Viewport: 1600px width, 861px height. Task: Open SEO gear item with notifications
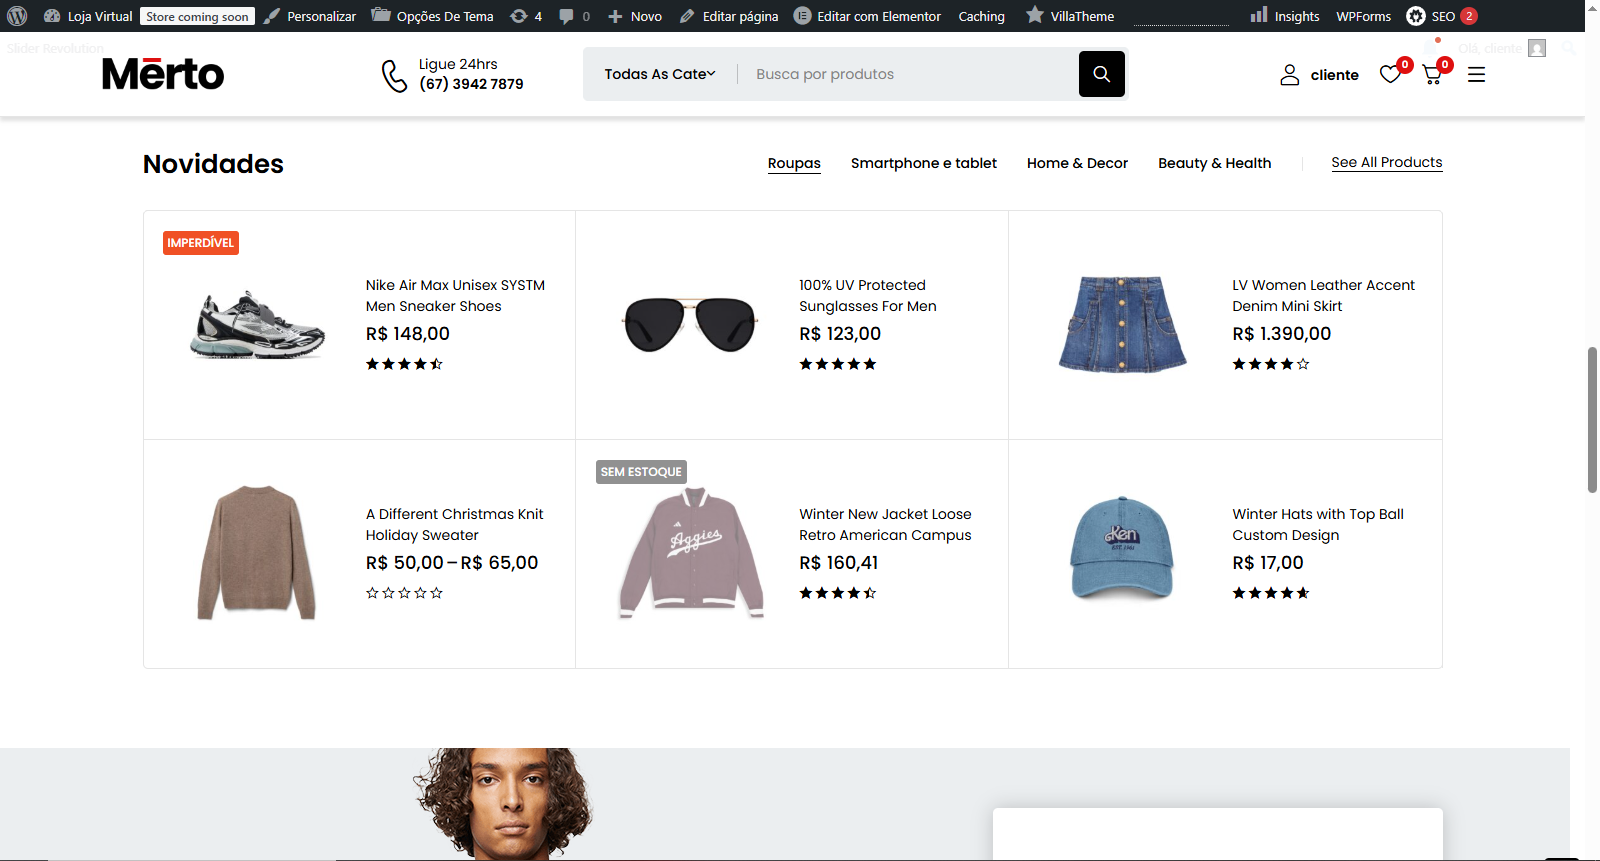(x=1441, y=16)
